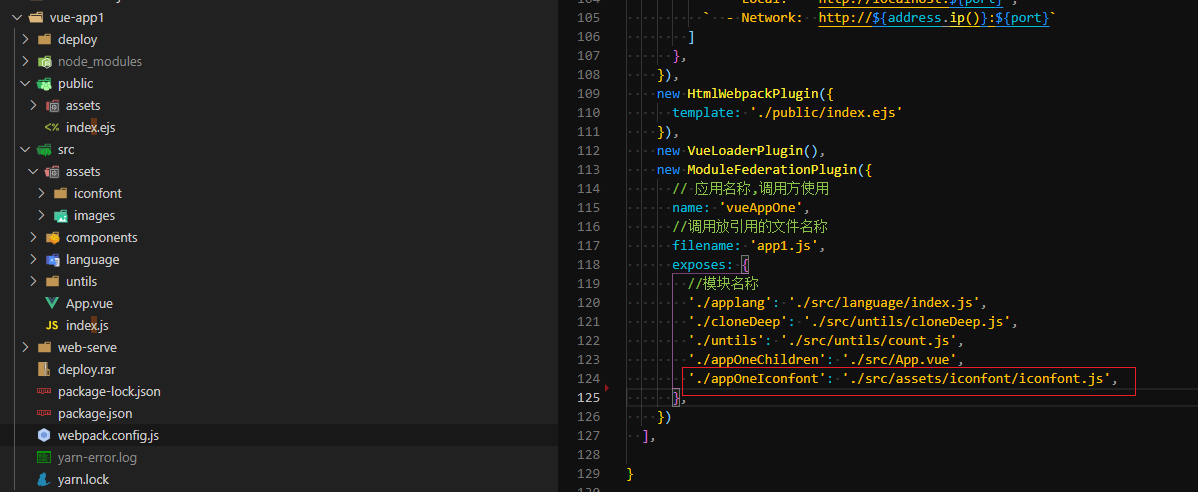Click the JS icon beside index.js
The height and width of the screenshot is (492, 1198).
(52, 325)
